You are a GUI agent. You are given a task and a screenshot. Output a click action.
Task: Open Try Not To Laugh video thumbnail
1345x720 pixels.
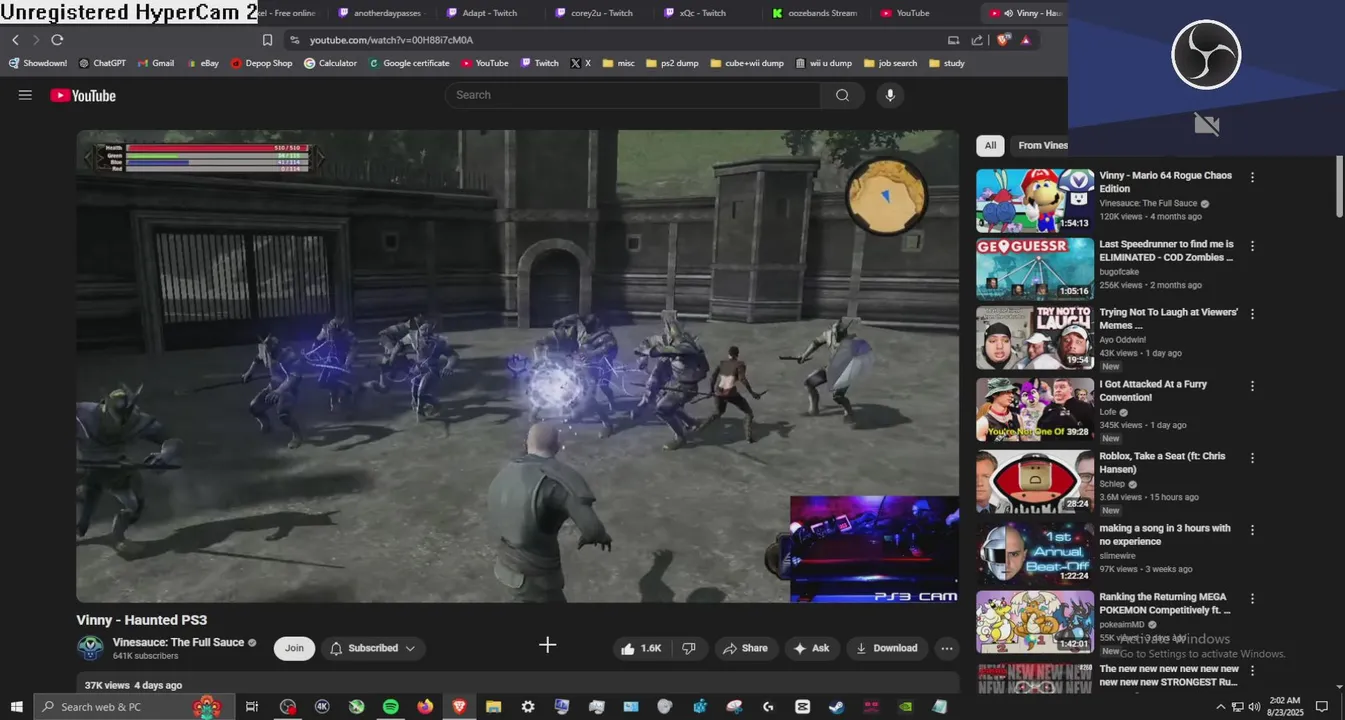pyautogui.click(x=1034, y=338)
